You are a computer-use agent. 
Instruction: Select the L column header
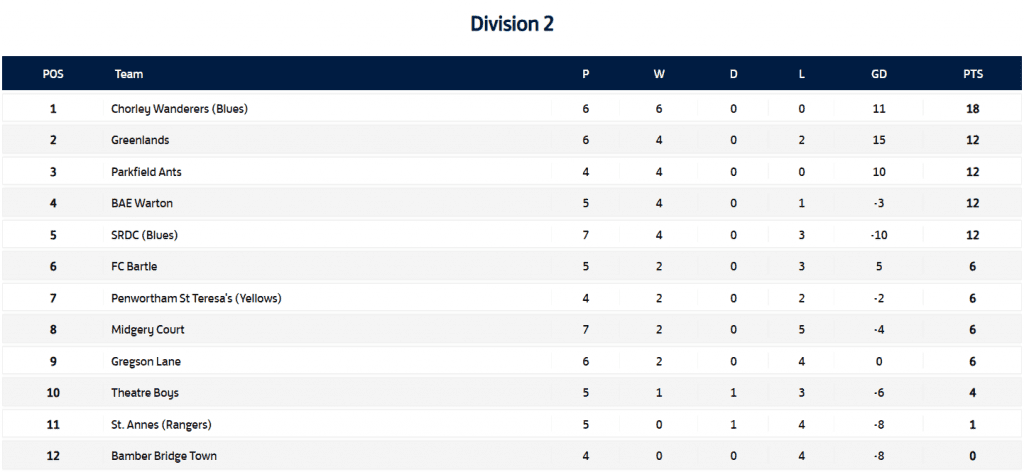pos(802,74)
